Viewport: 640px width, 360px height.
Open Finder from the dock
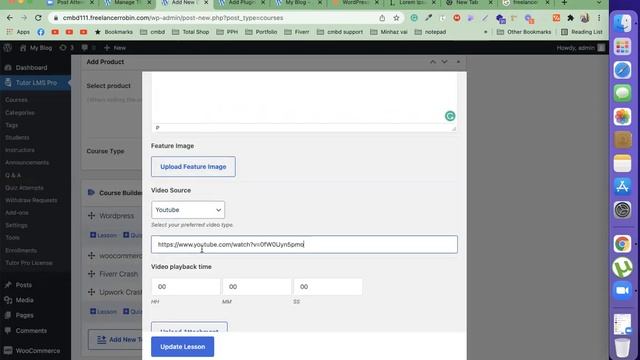click(622, 24)
